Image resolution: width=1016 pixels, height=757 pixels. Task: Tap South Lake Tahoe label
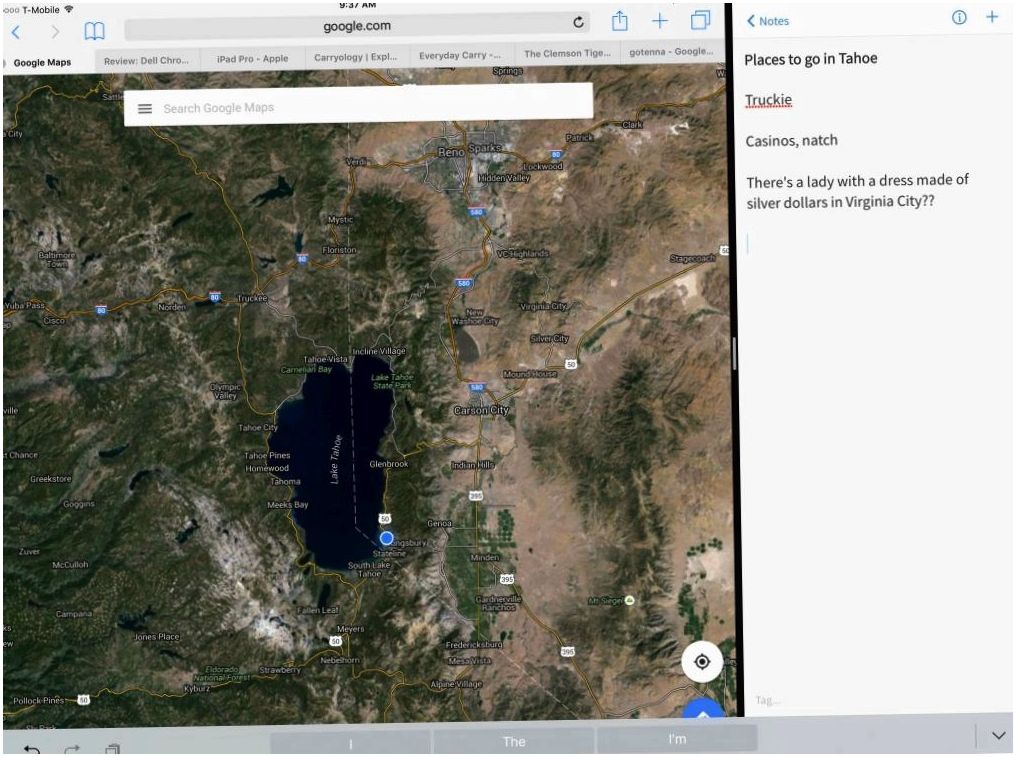coord(369,569)
